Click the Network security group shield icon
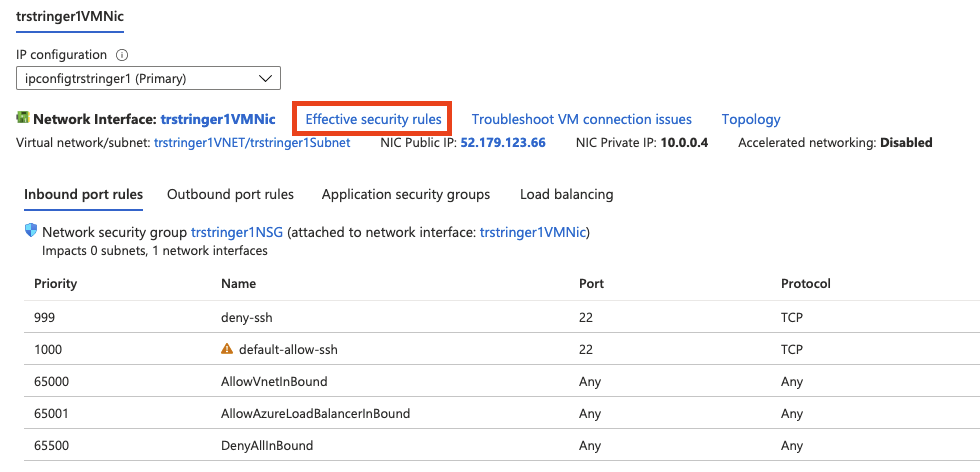This screenshot has height=472, width=980. pyautogui.click(x=30, y=232)
